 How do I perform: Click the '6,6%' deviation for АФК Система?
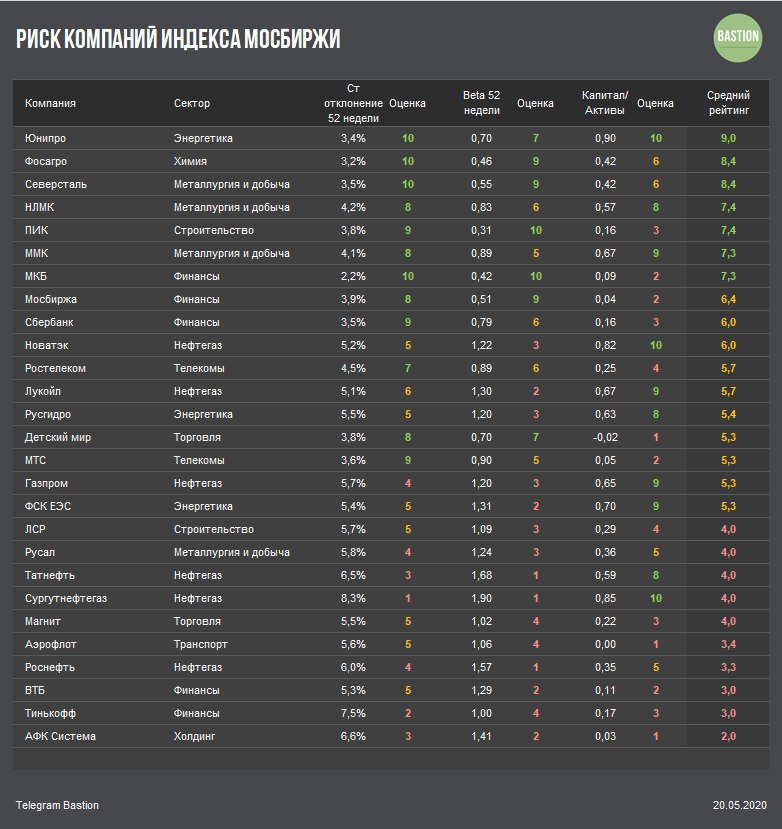tap(353, 736)
